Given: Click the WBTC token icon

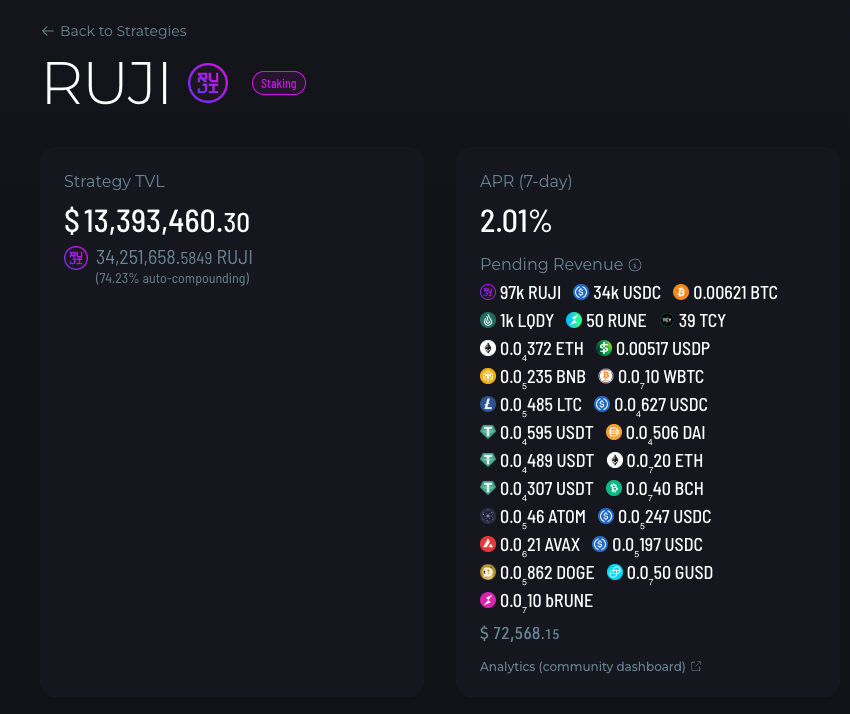Looking at the screenshot, I should (606, 376).
